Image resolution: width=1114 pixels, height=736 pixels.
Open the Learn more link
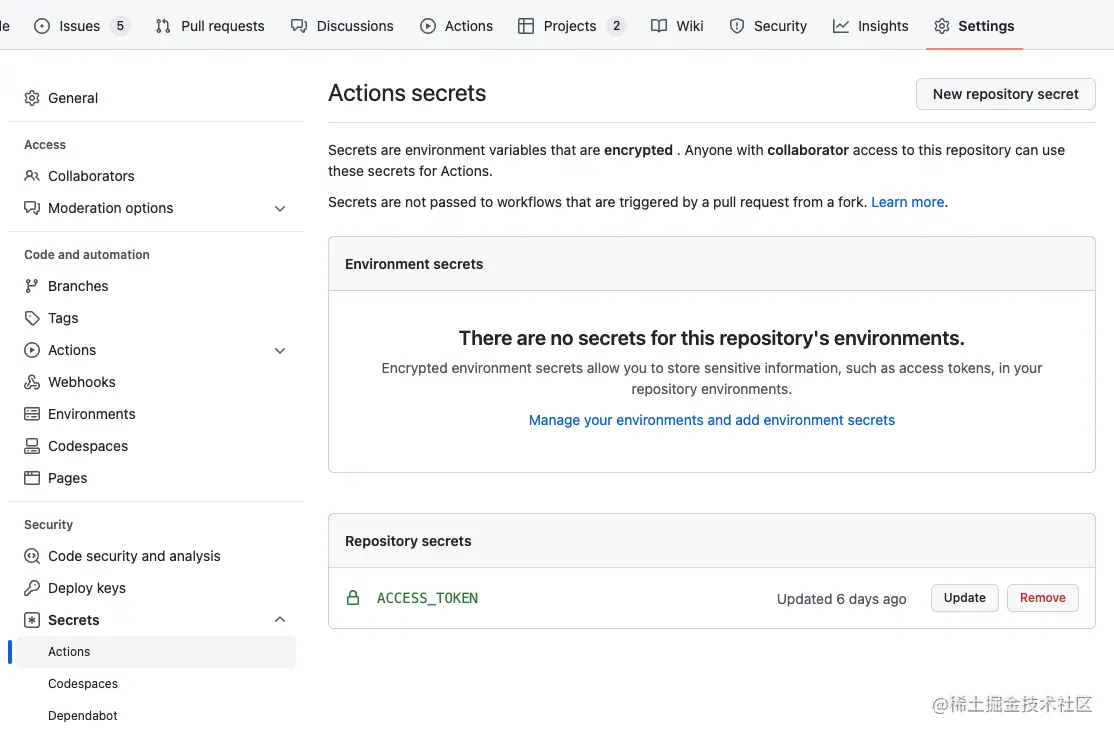(907, 202)
